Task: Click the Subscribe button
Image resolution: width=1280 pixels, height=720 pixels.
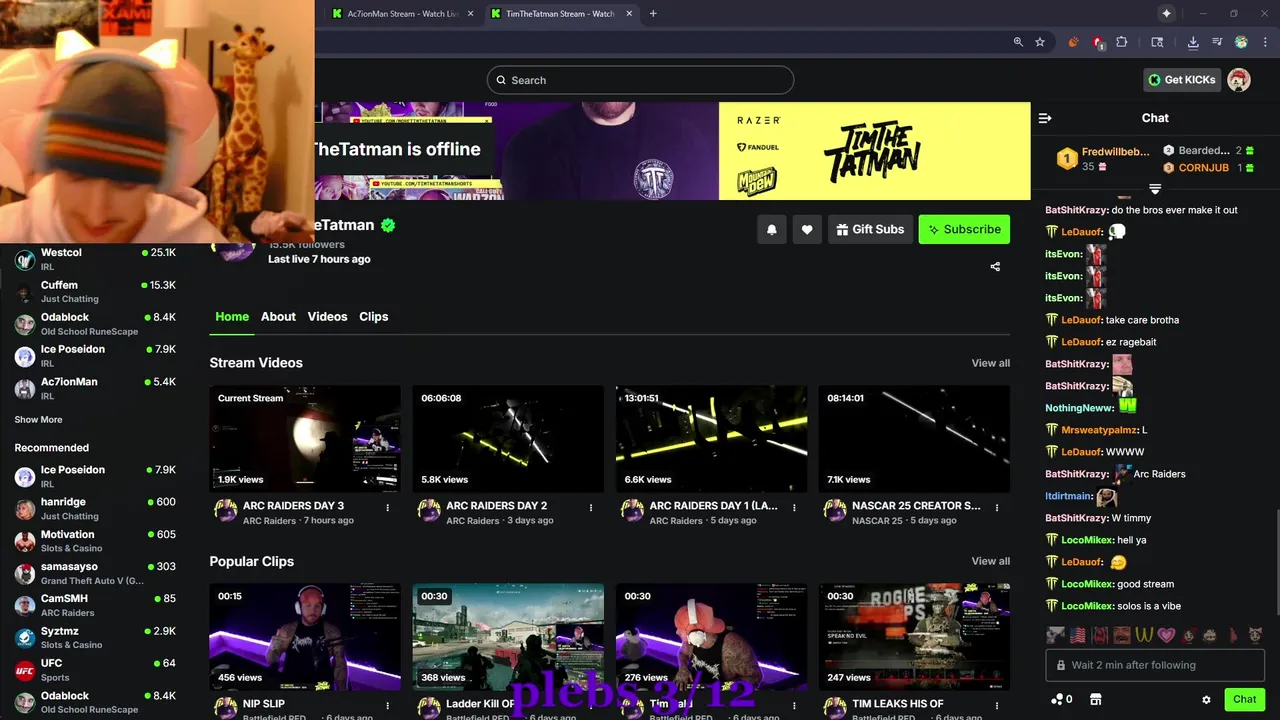Action: pyautogui.click(x=964, y=229)
